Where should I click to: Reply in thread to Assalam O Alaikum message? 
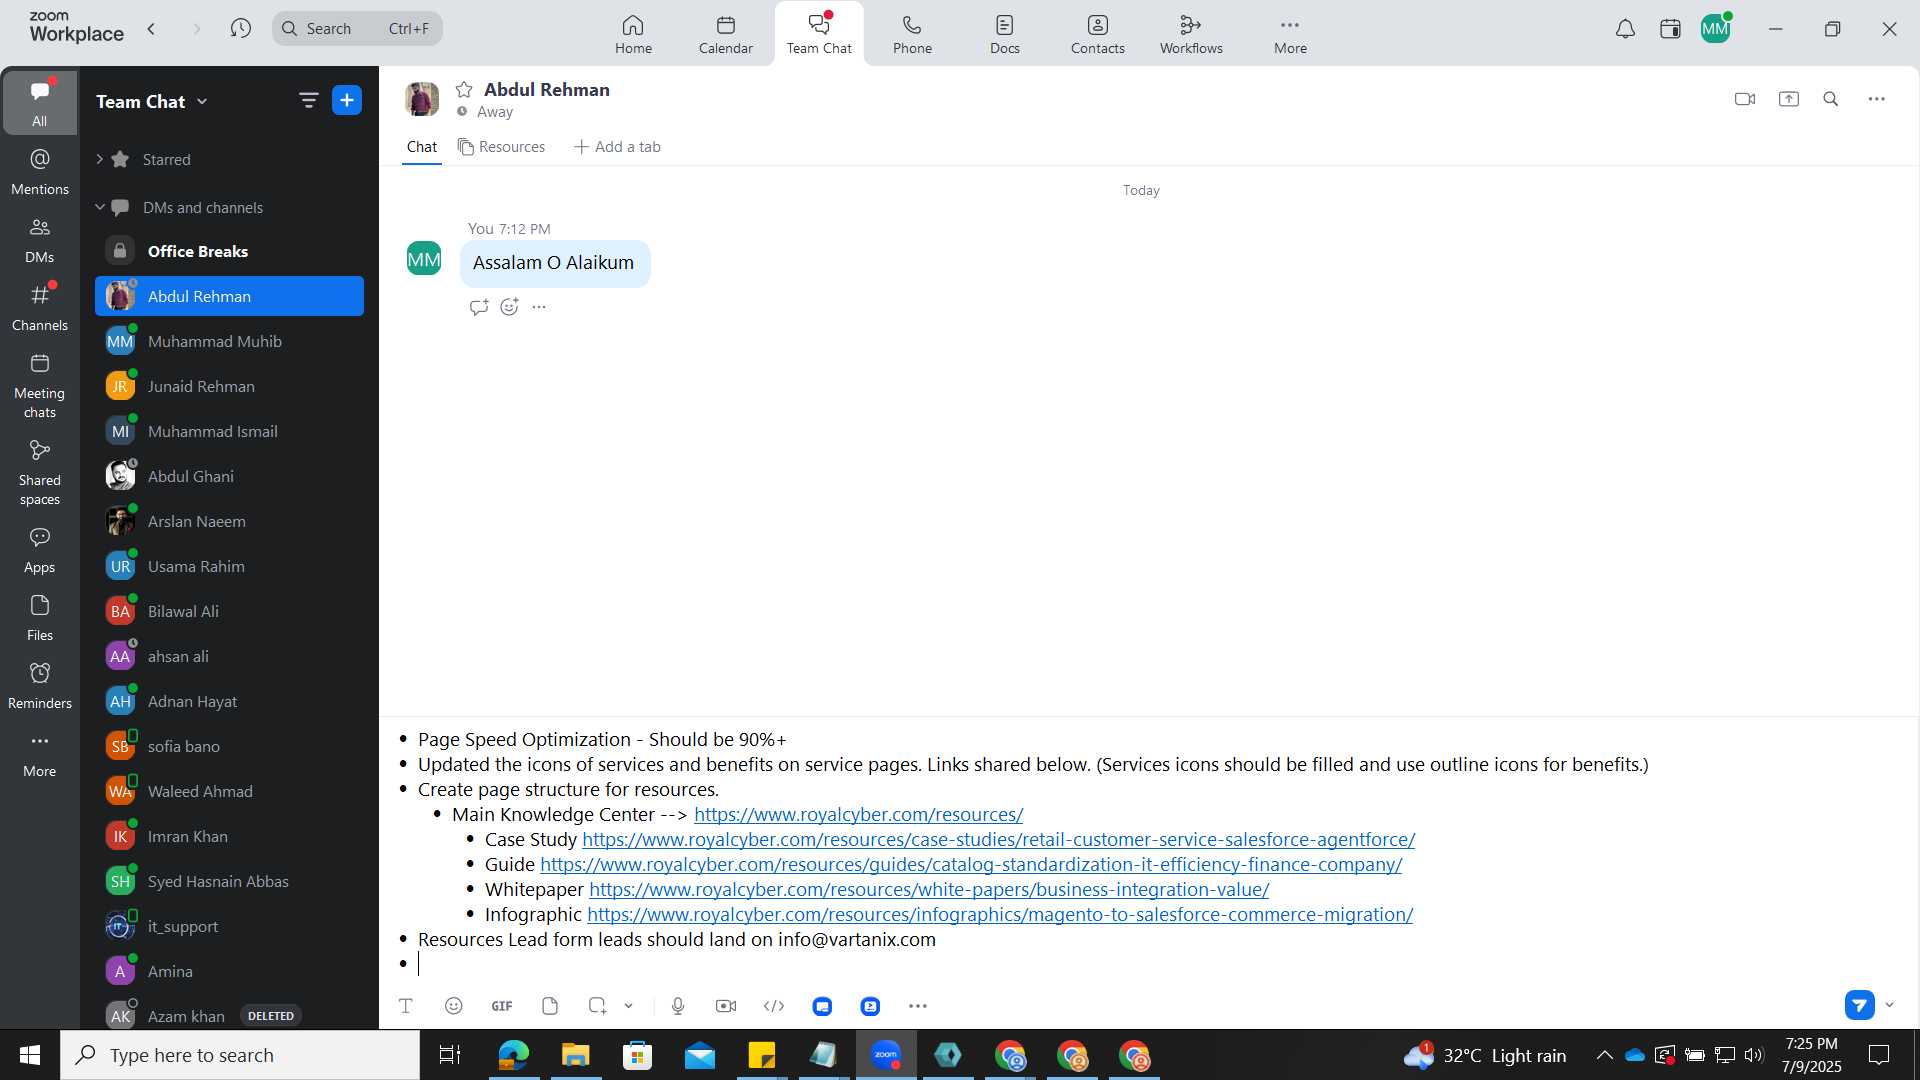click(x=479, y=307)
